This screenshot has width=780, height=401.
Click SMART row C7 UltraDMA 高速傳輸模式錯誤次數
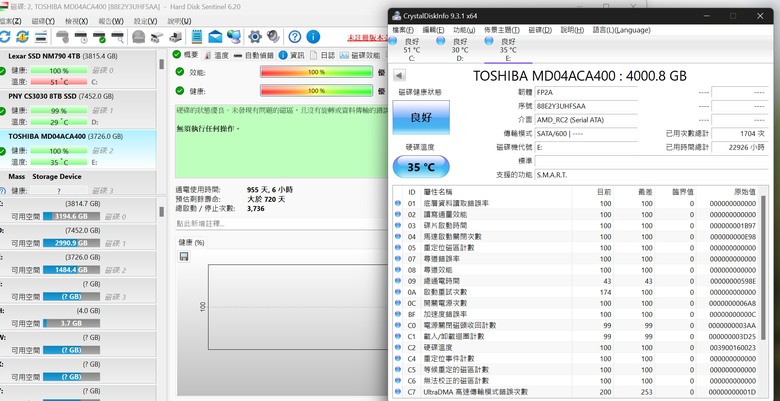(x=576, y=392)
